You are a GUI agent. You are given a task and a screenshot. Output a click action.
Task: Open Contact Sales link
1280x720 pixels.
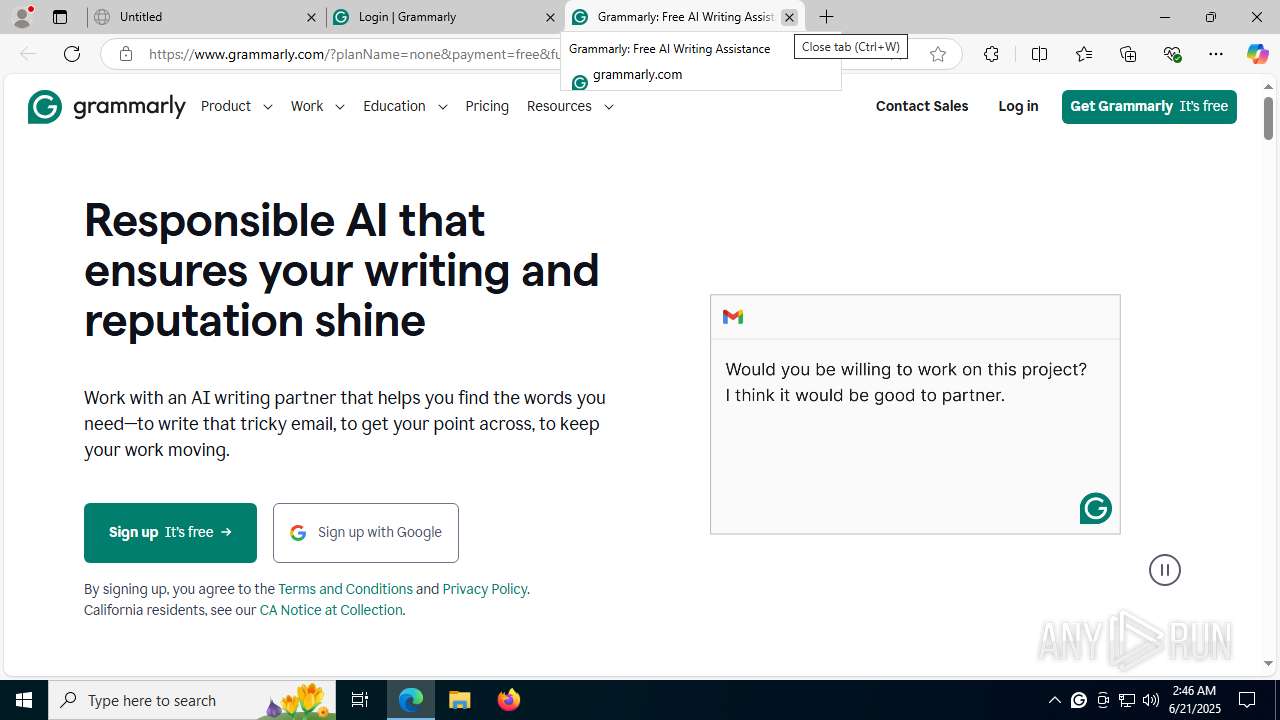tap(922, 106)
